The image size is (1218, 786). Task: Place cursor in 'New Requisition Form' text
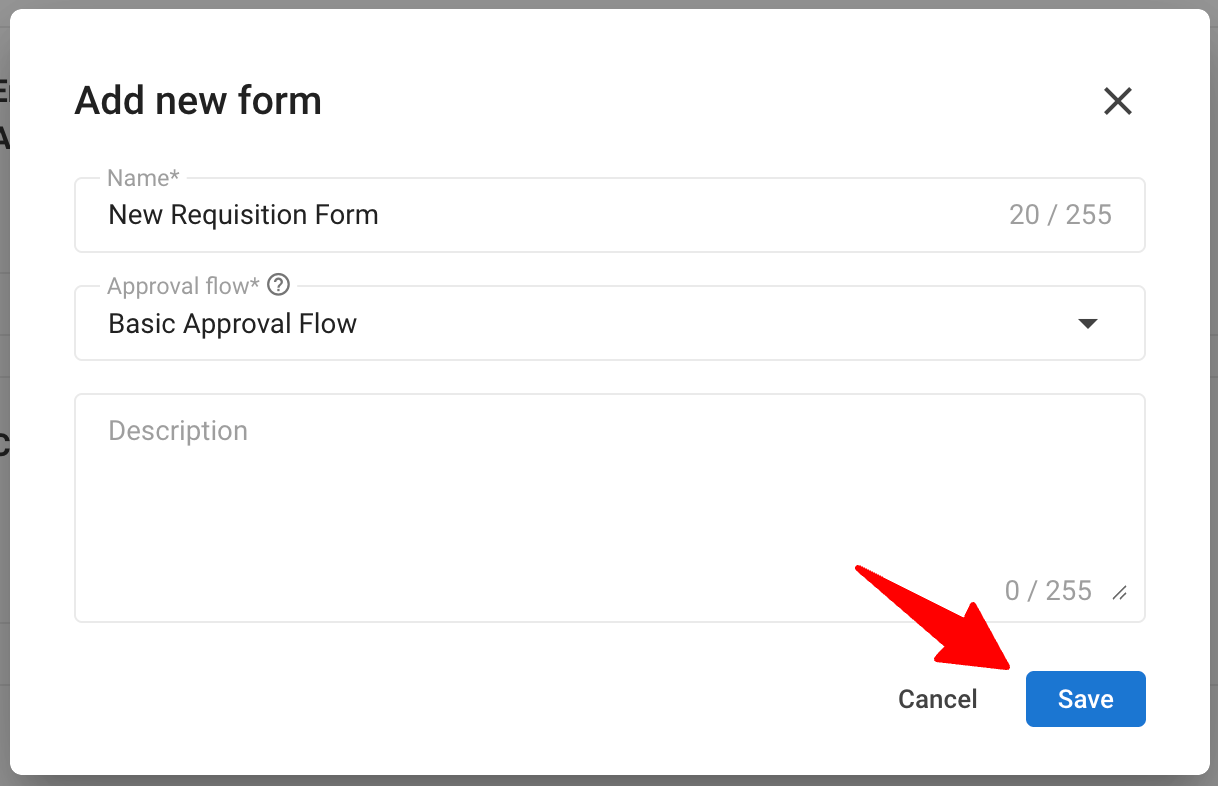pos(243,215)
